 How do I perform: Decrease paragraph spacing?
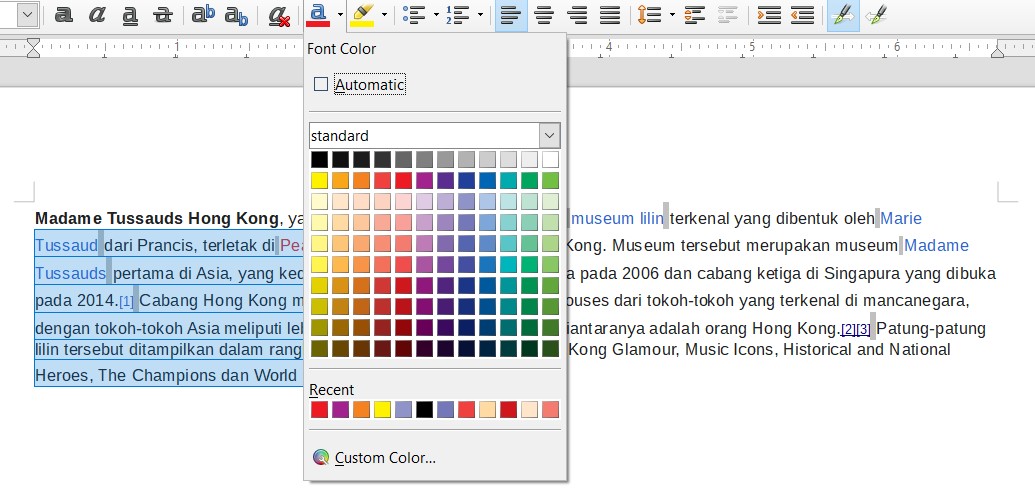727,15
